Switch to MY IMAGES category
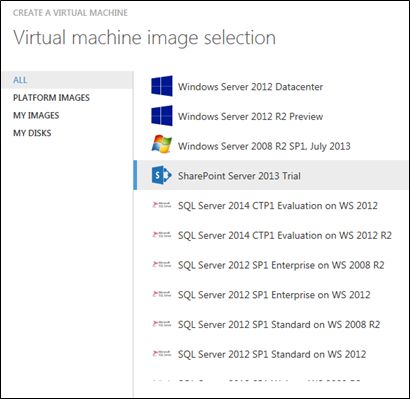This screenshot has height=399, width=410. [36, 115]
